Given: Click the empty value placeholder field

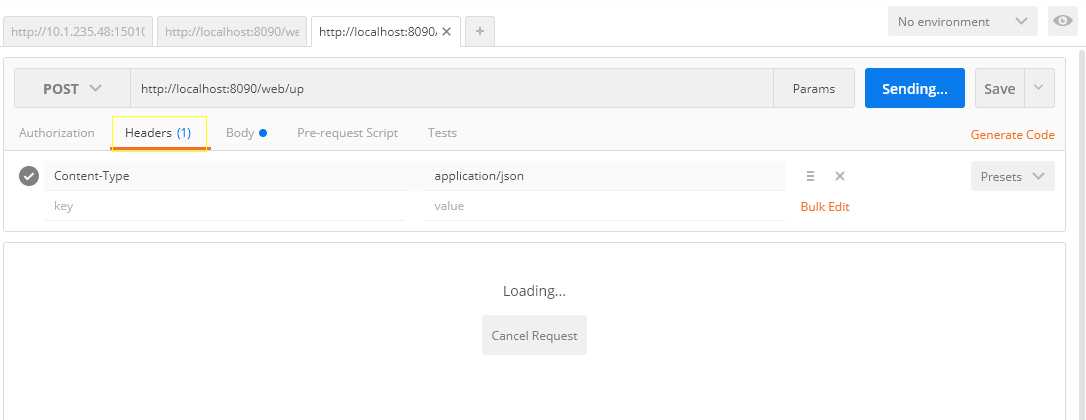Looking at the screenshot, I should pyautogui.click(x=605, y=206).
